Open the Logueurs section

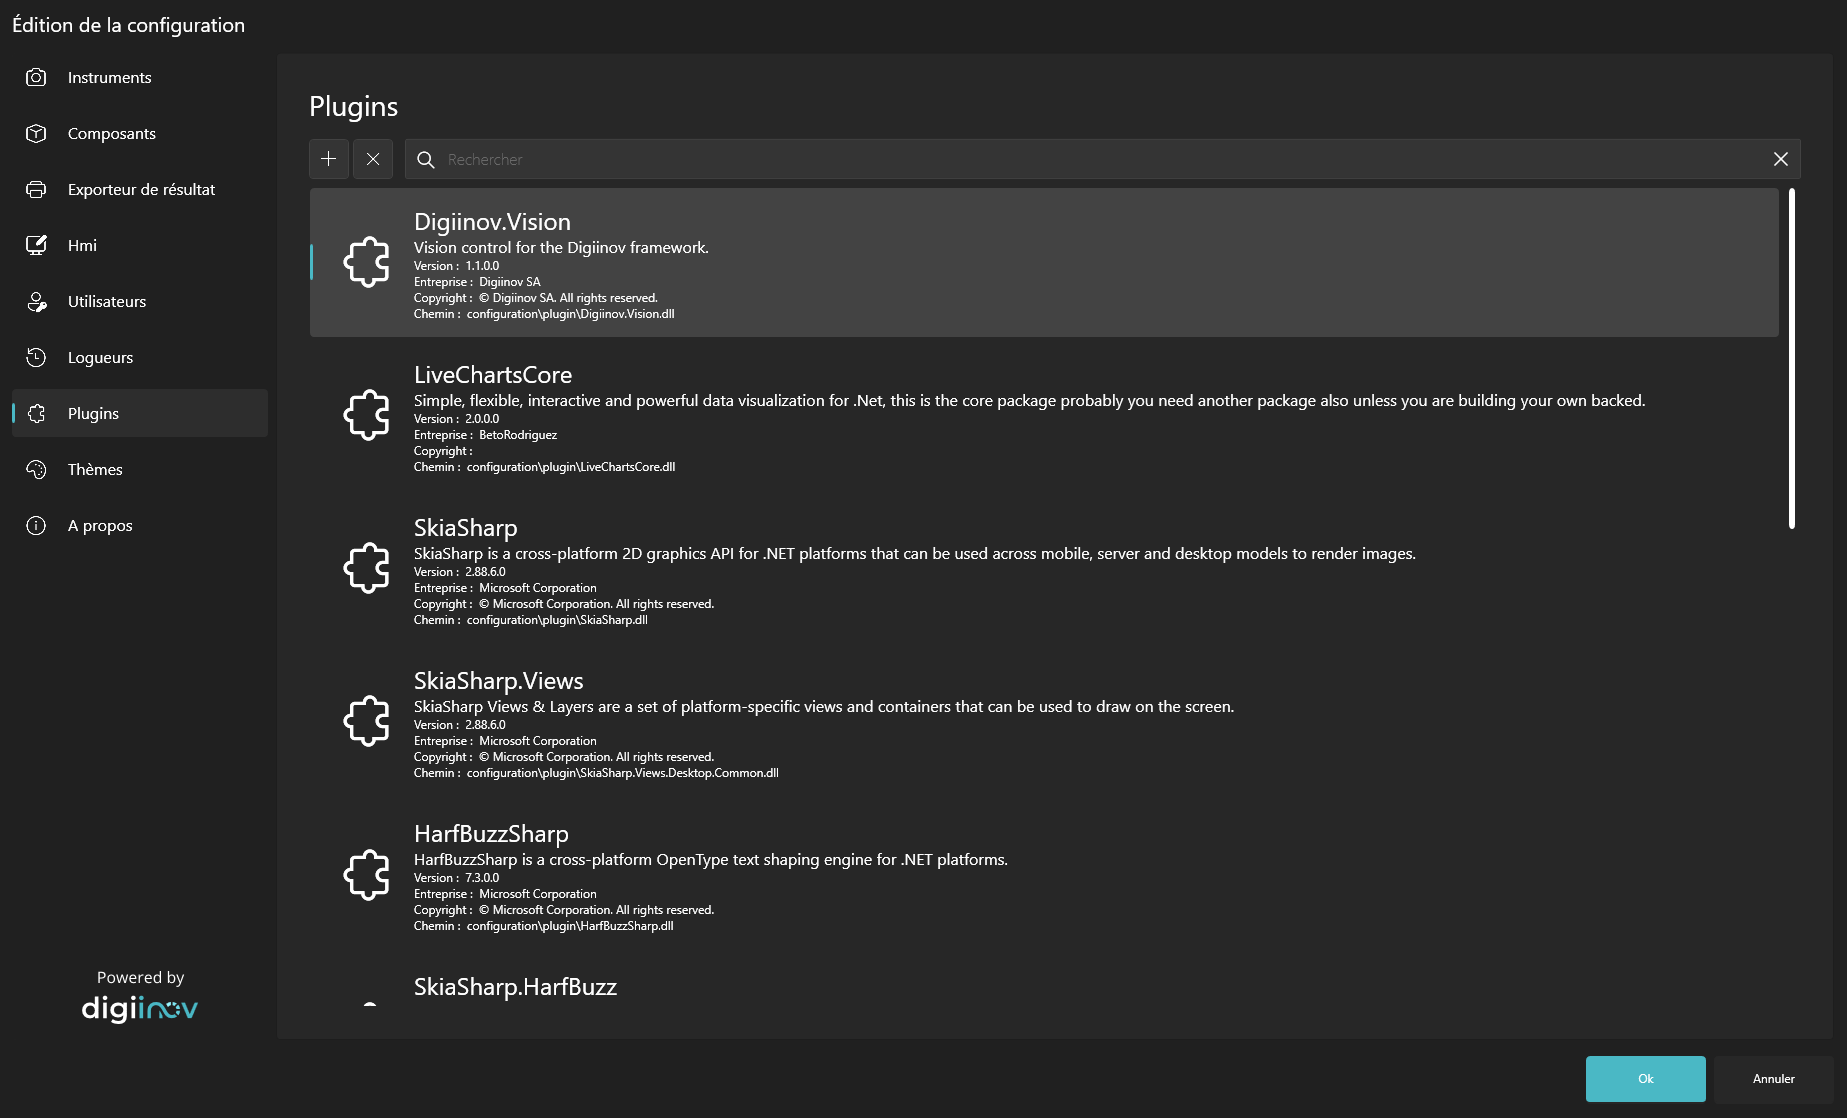coord(100,357)
